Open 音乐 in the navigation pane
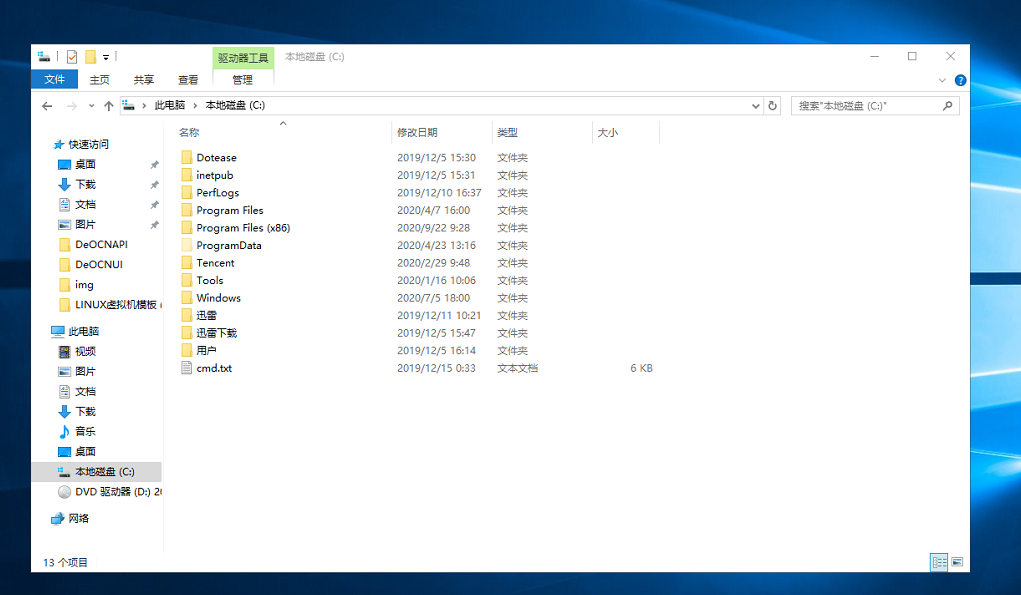The height and width of the screenshot is (595, 1021). (85, 432)
